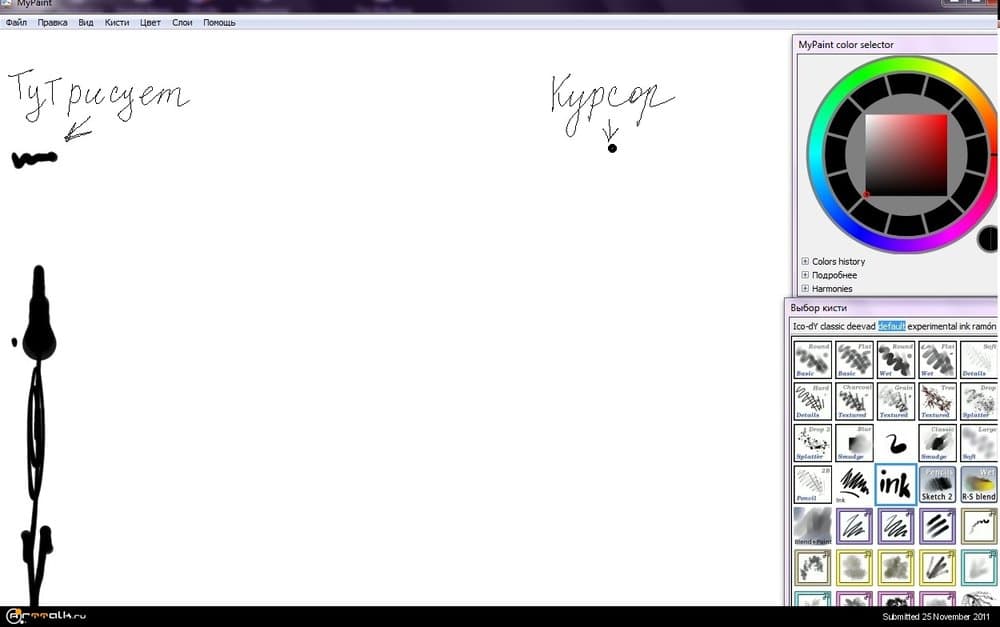This screenshot has height=627, width=1000.
Task: Pick the Tree Textured brush
Action: point(937,401)
